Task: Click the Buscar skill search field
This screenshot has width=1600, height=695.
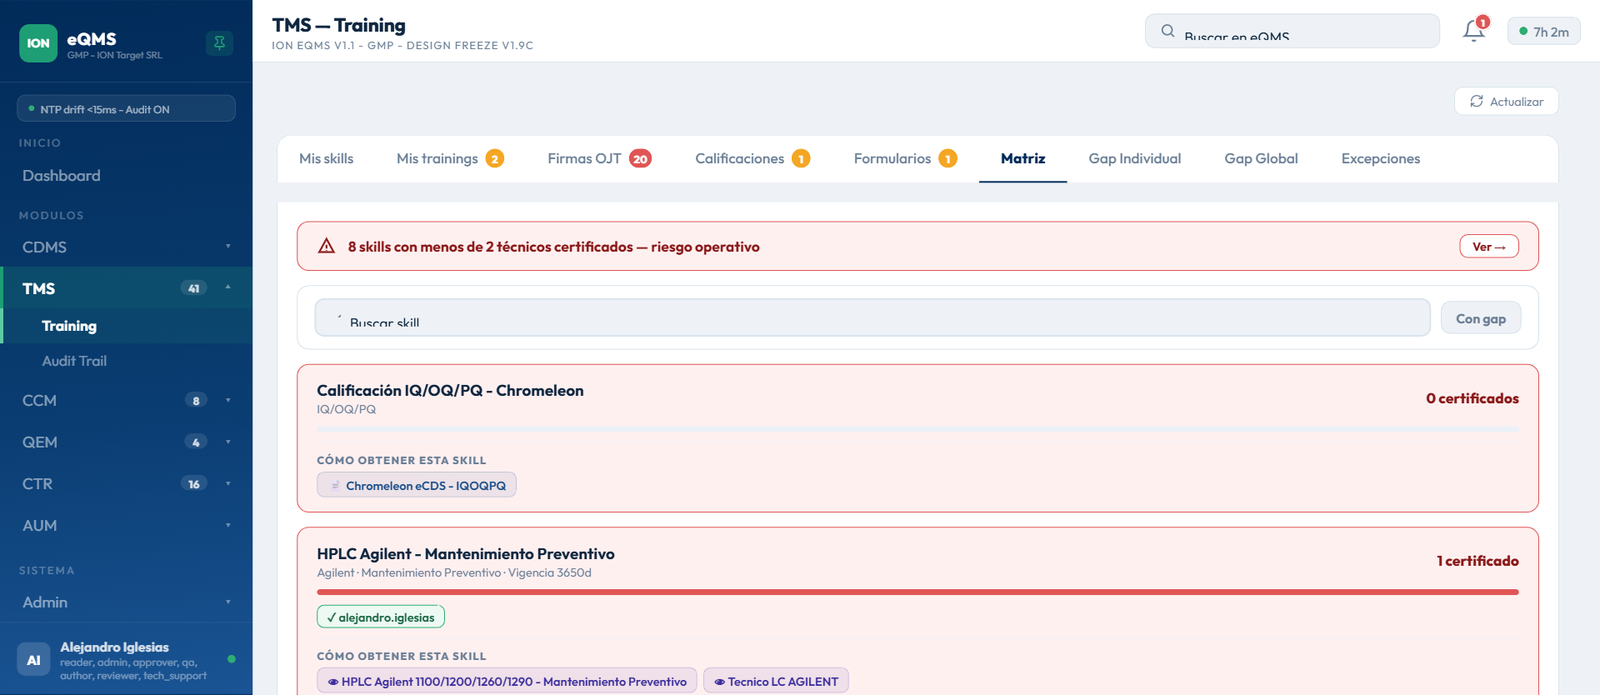Action: [x=872, y=318]
